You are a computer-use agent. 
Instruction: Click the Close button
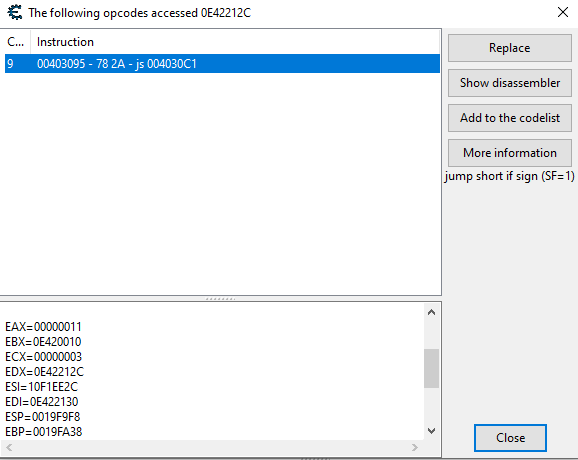pyautogui.click(x=510, y=438)
